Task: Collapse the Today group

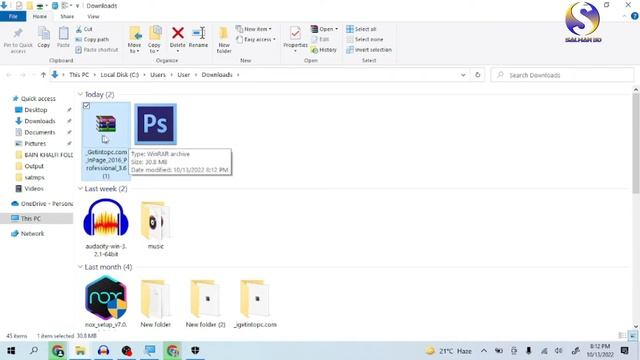Action: 80,94
